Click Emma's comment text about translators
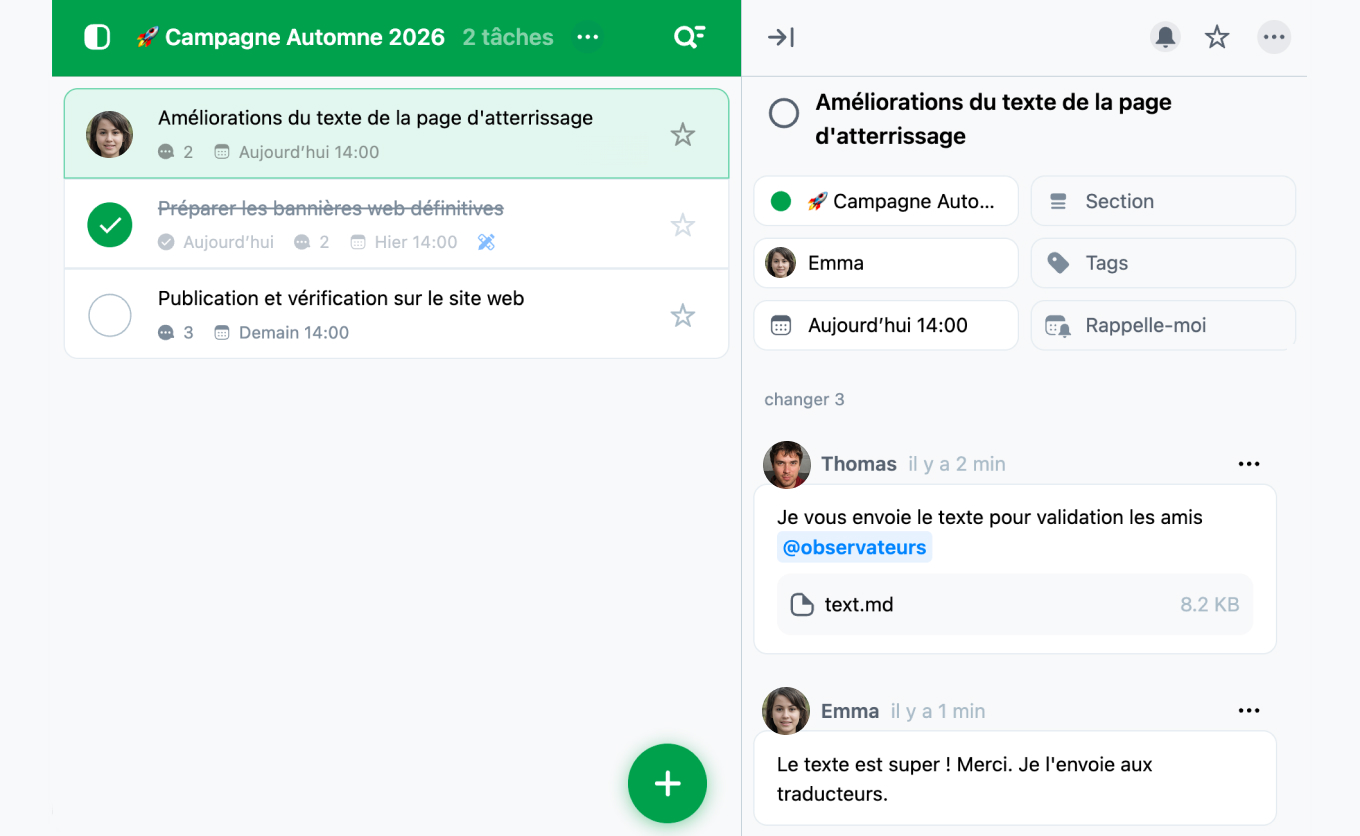Image resolution: width=1360 pixels, height=836 pixels. click(965, 779)
